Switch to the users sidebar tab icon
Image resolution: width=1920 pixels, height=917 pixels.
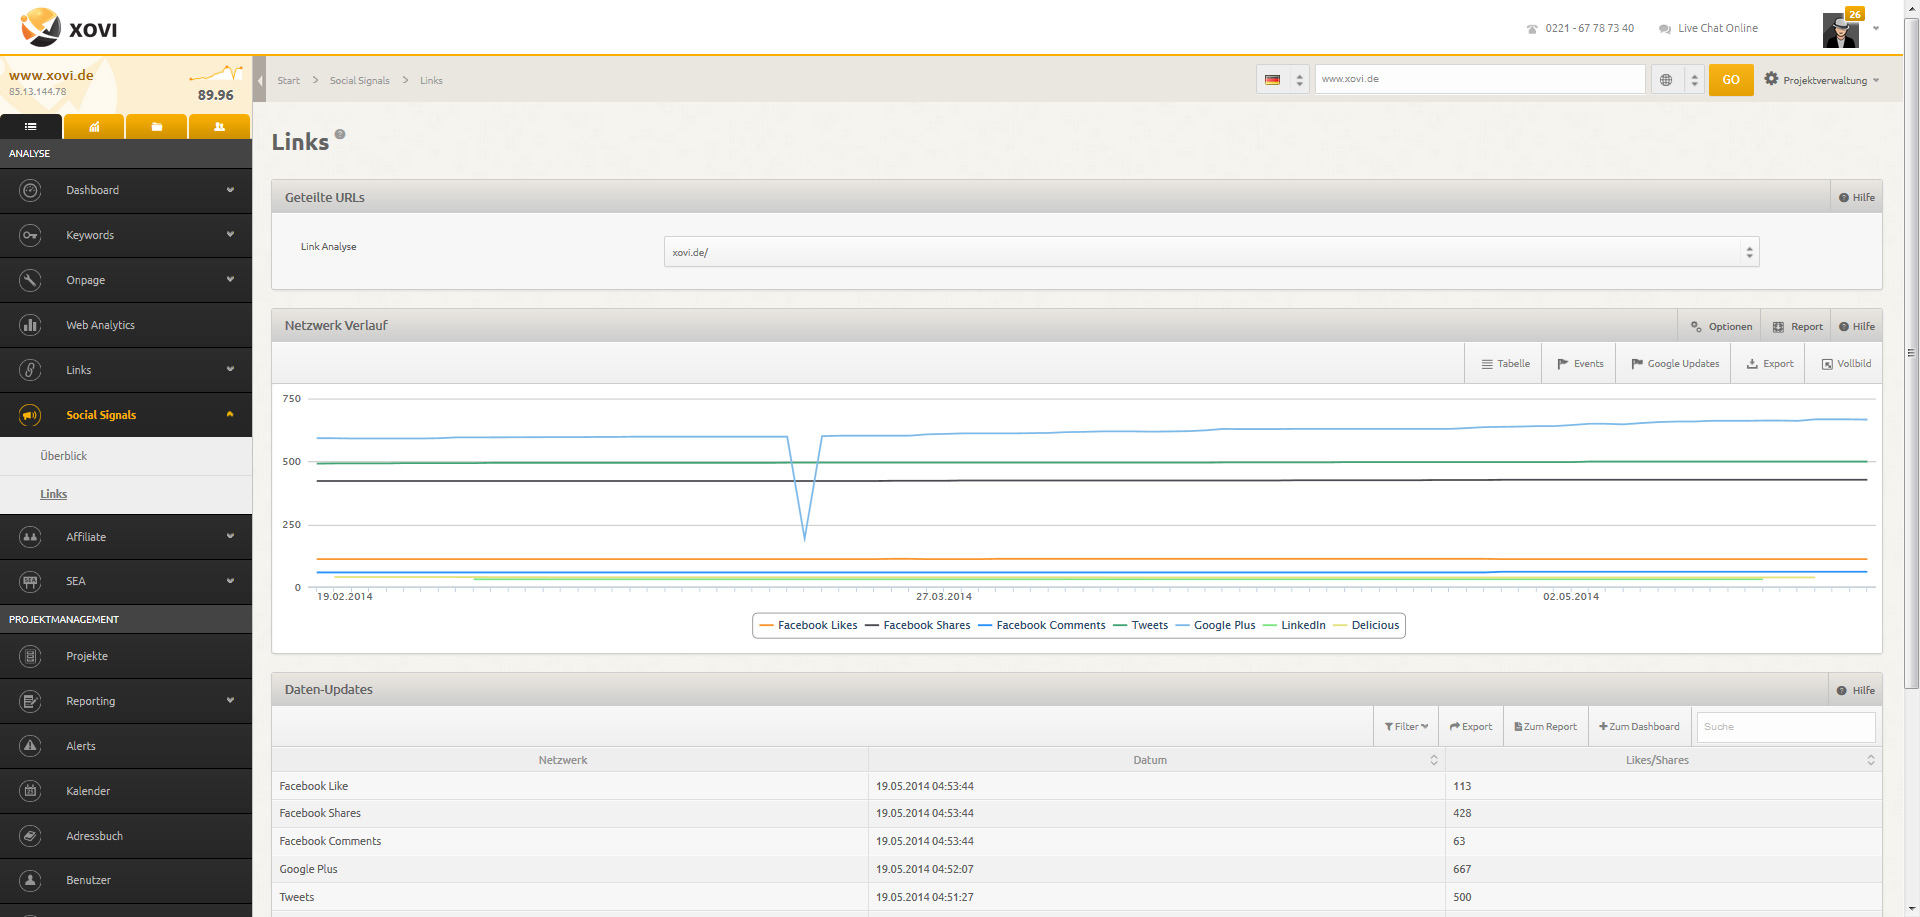coord(219,127)
